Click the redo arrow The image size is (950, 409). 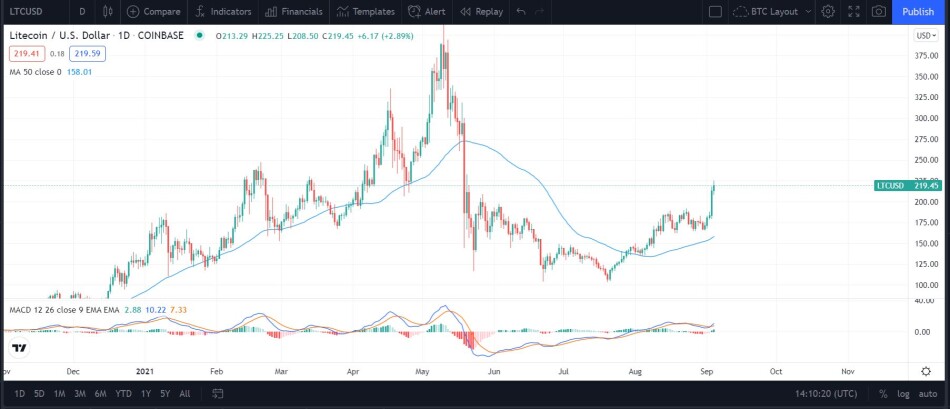click(x=540, y=12)
